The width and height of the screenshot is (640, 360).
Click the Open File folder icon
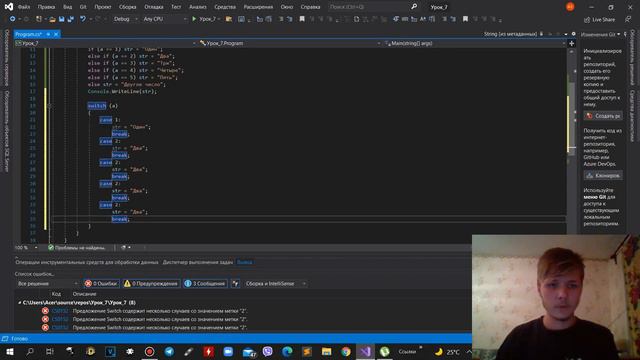52,19
